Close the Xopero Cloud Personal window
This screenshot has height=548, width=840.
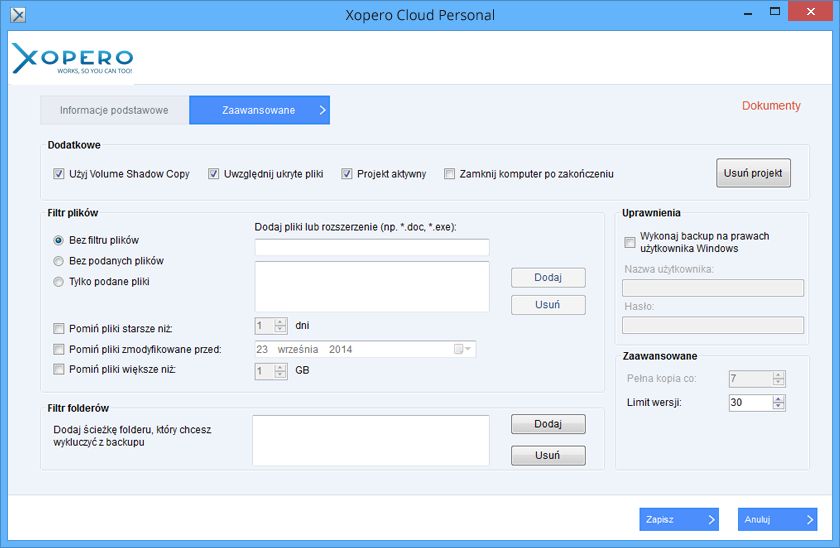(x=811, y=12)
